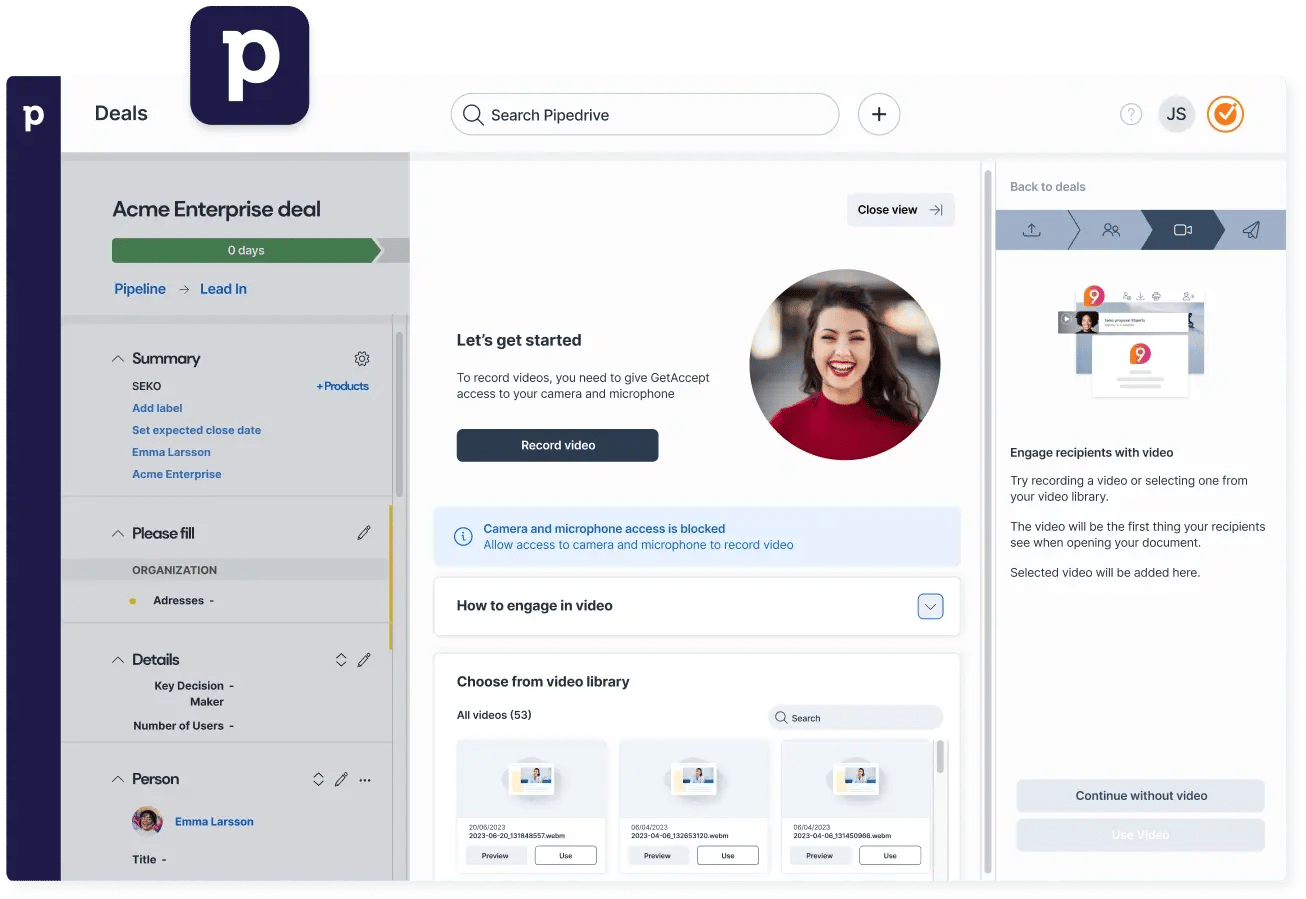Click the green 0 days pipeline stage bar
The height and width of the screenshot is (899, 1306).
(x=246, y=251)
